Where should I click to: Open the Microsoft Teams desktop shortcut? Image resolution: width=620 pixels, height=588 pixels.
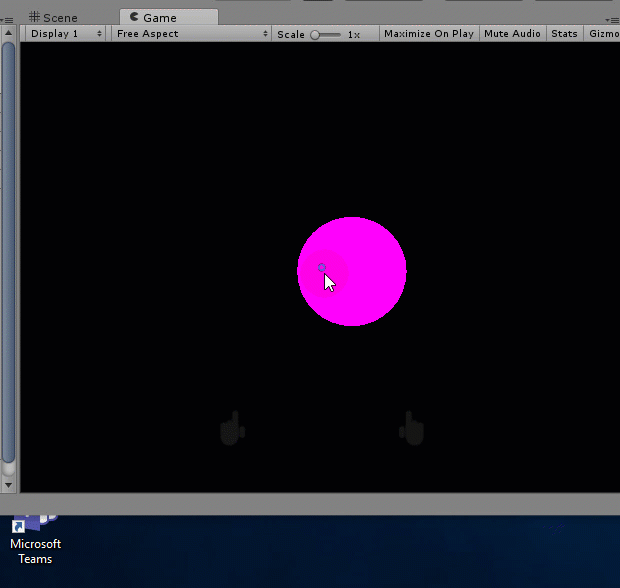(35, 524)
